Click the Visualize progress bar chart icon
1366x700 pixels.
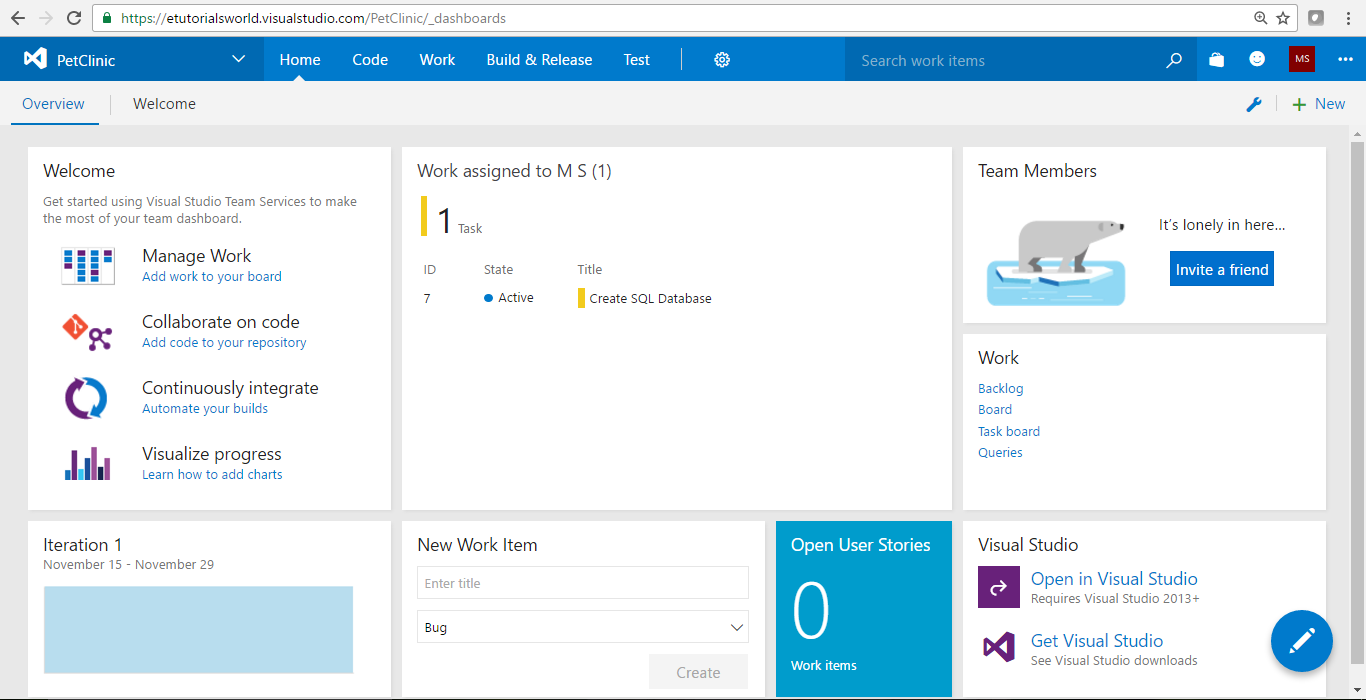[x=88, y=463]
